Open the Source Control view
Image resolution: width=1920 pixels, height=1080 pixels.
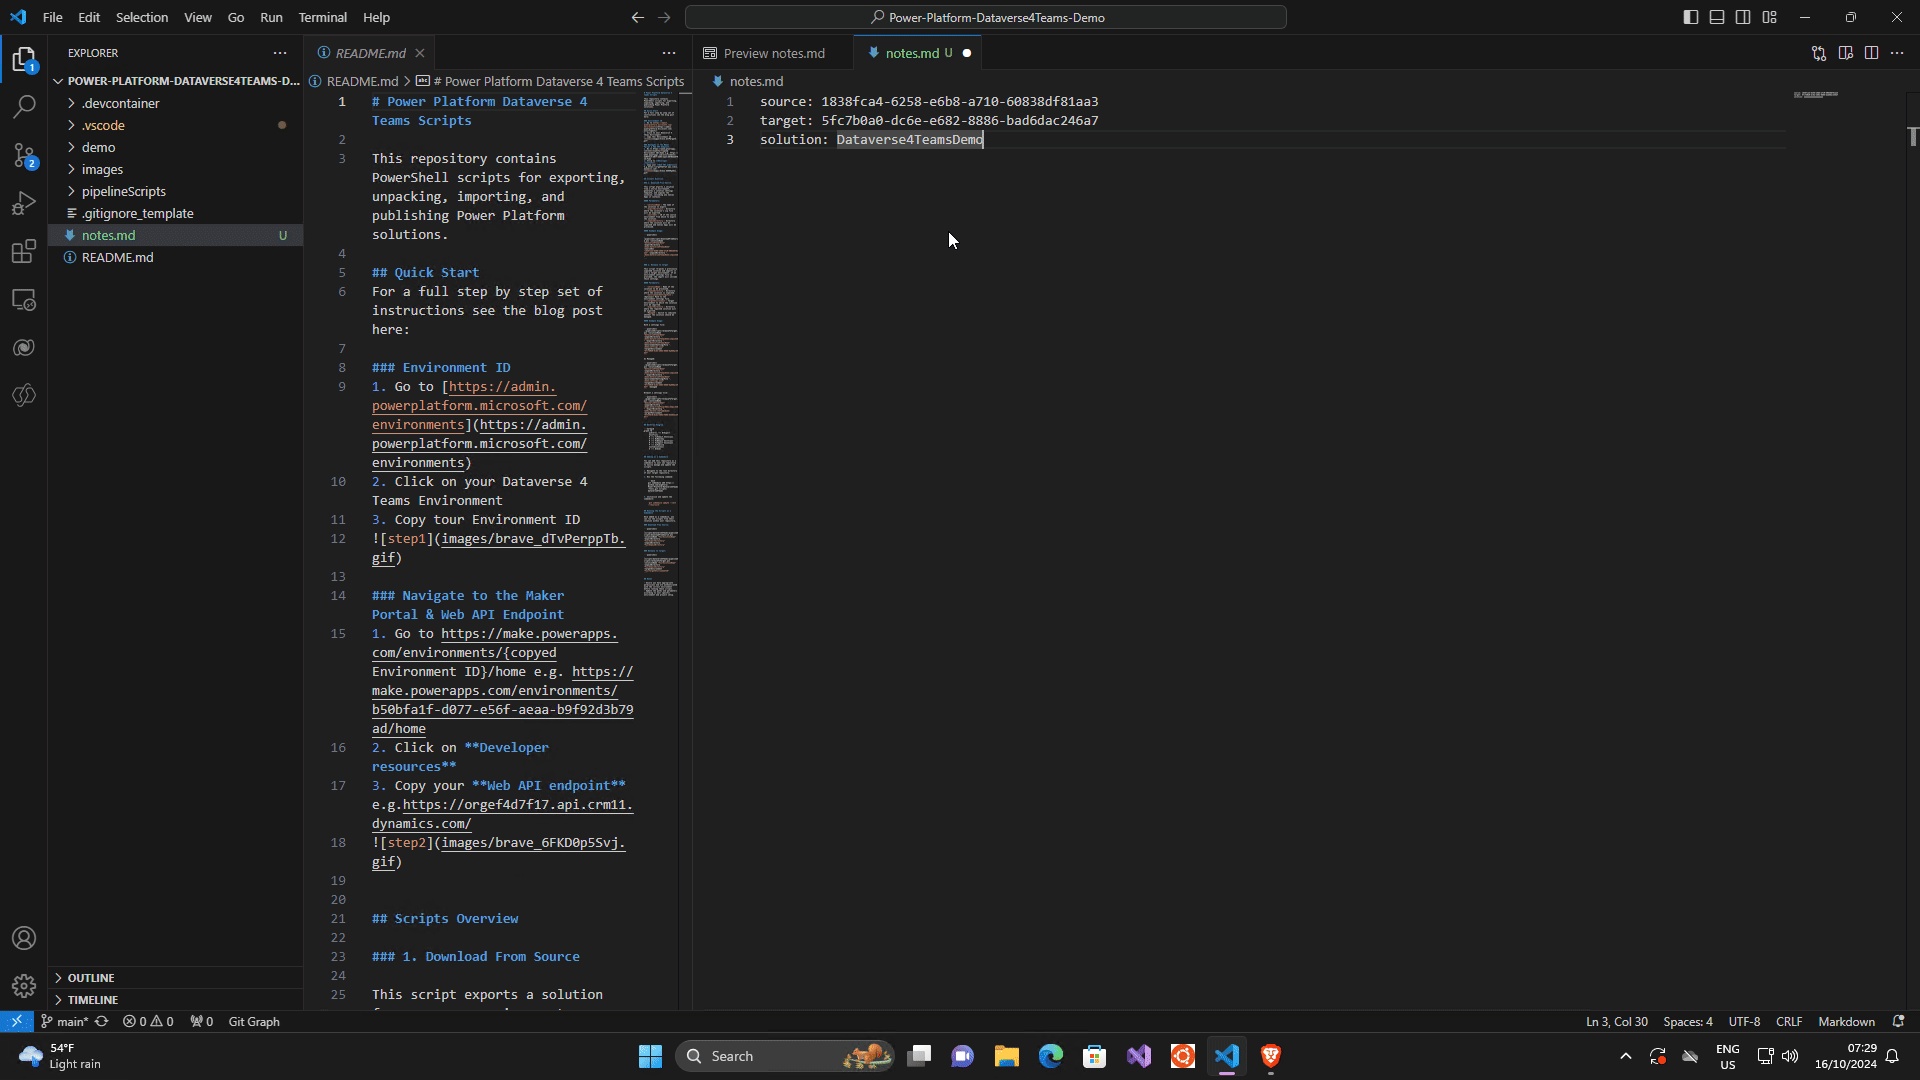[x=24, y=155]
